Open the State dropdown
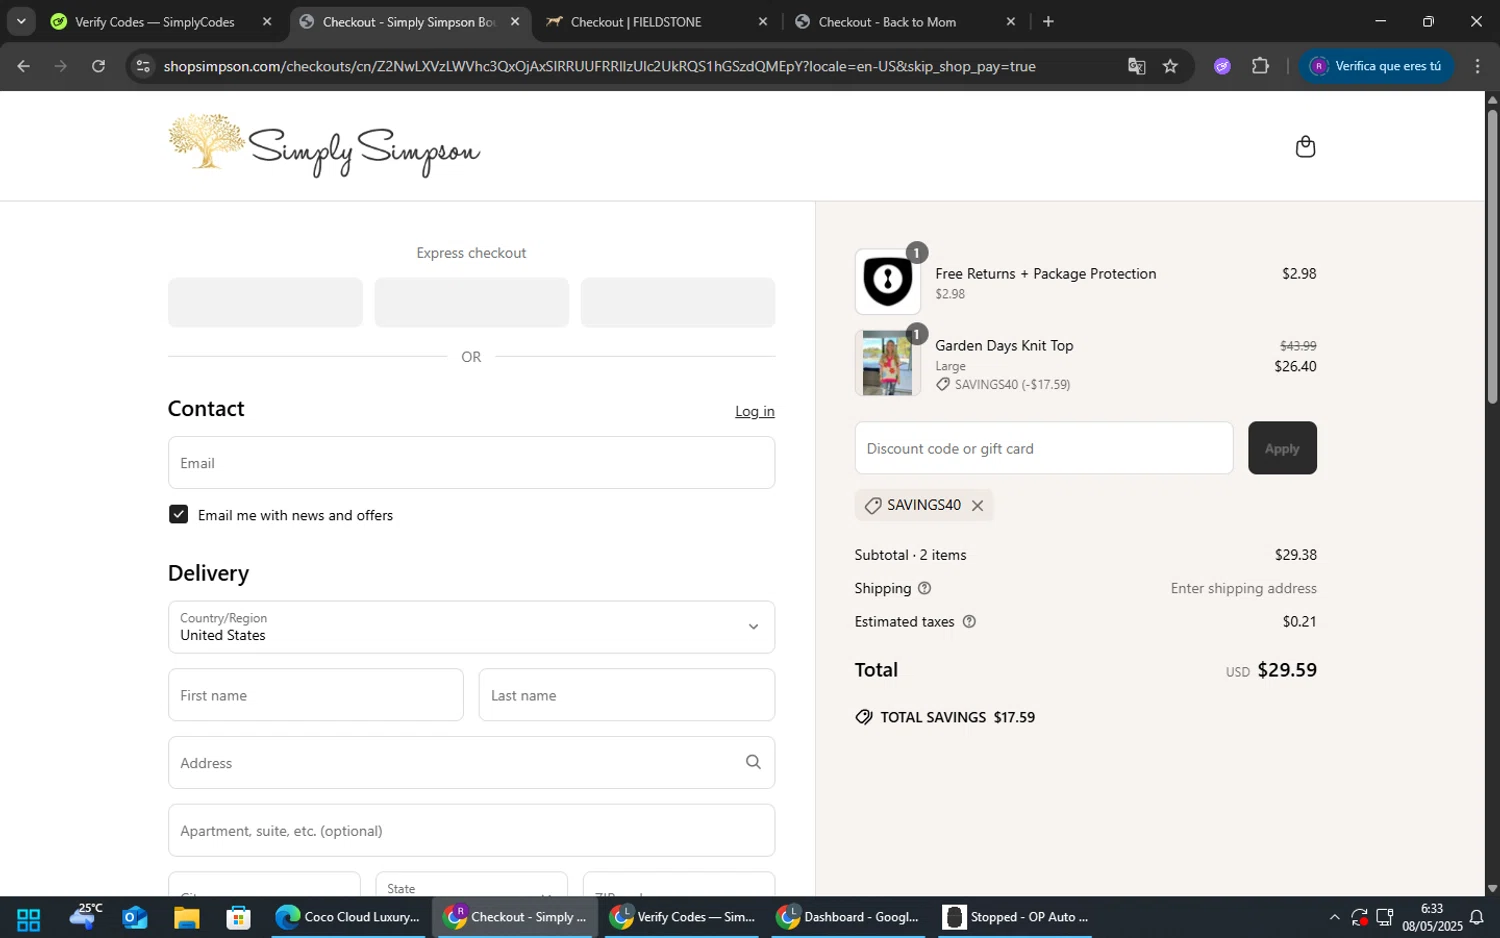The height and width of the screenshot is (938, 1500). pos(471,885)
